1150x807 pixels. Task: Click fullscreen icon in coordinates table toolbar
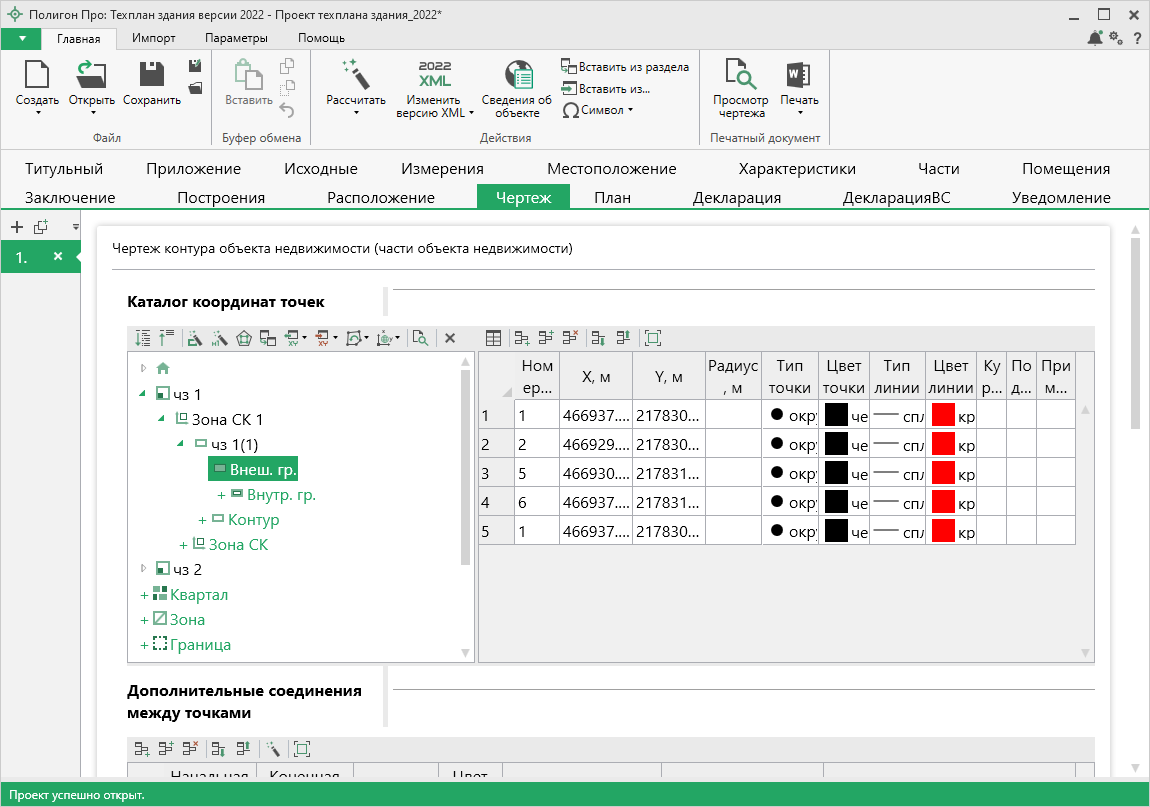(653, 339)
